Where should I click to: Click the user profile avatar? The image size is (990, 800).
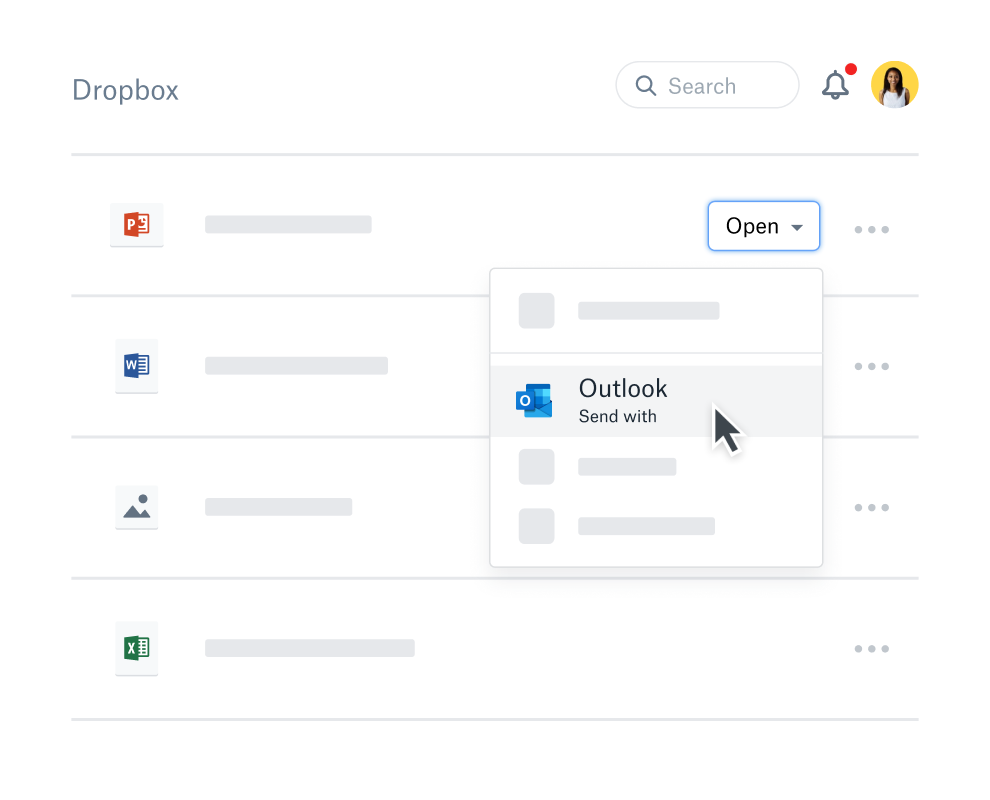[x=894, y=85]
